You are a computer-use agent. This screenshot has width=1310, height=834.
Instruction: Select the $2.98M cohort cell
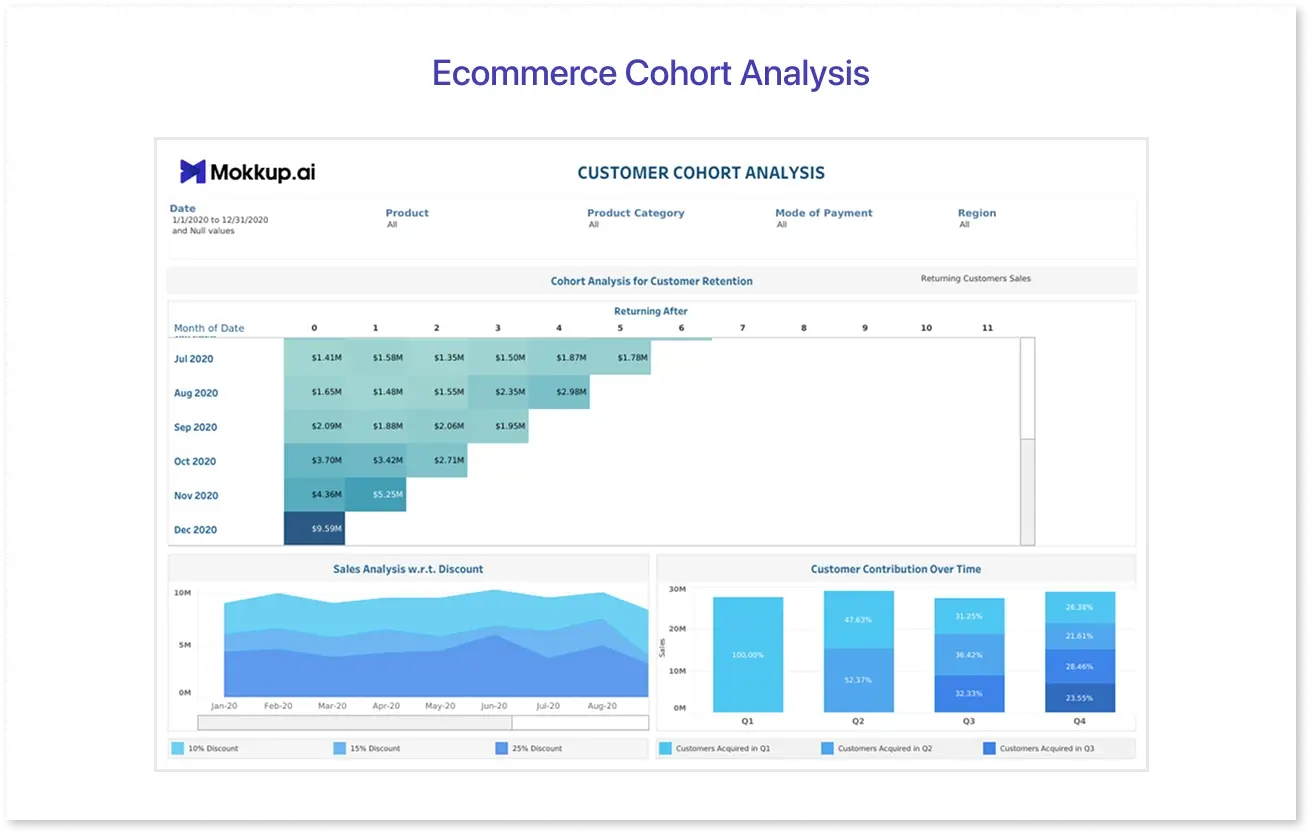pyautogui.click(x=559, y=392)
